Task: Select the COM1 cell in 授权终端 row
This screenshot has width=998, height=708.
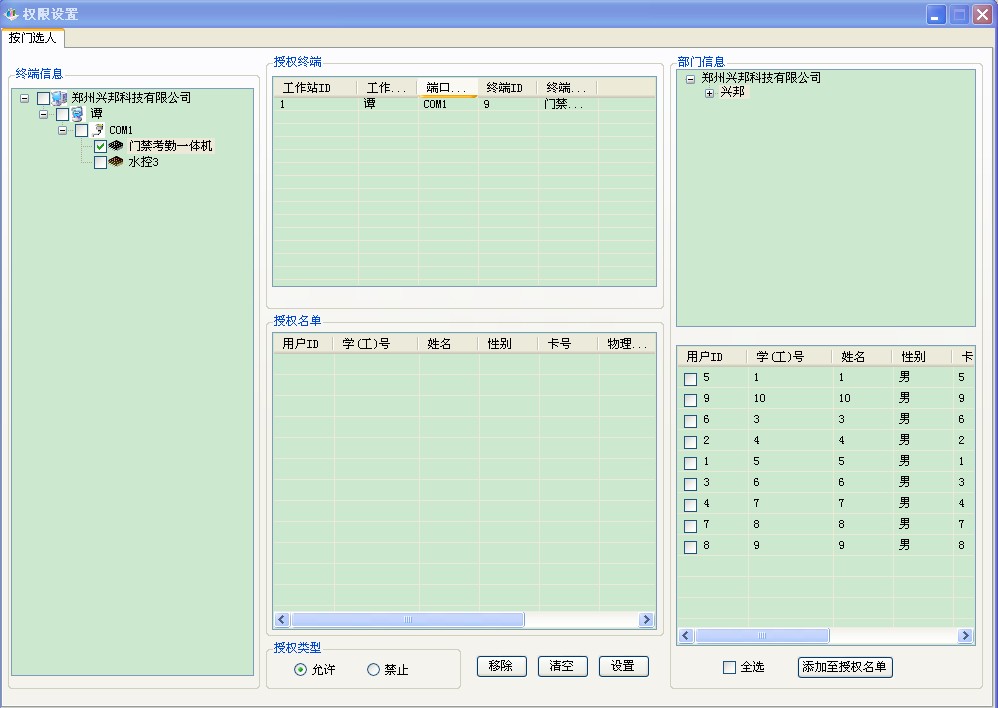Action: coord(447,104)
